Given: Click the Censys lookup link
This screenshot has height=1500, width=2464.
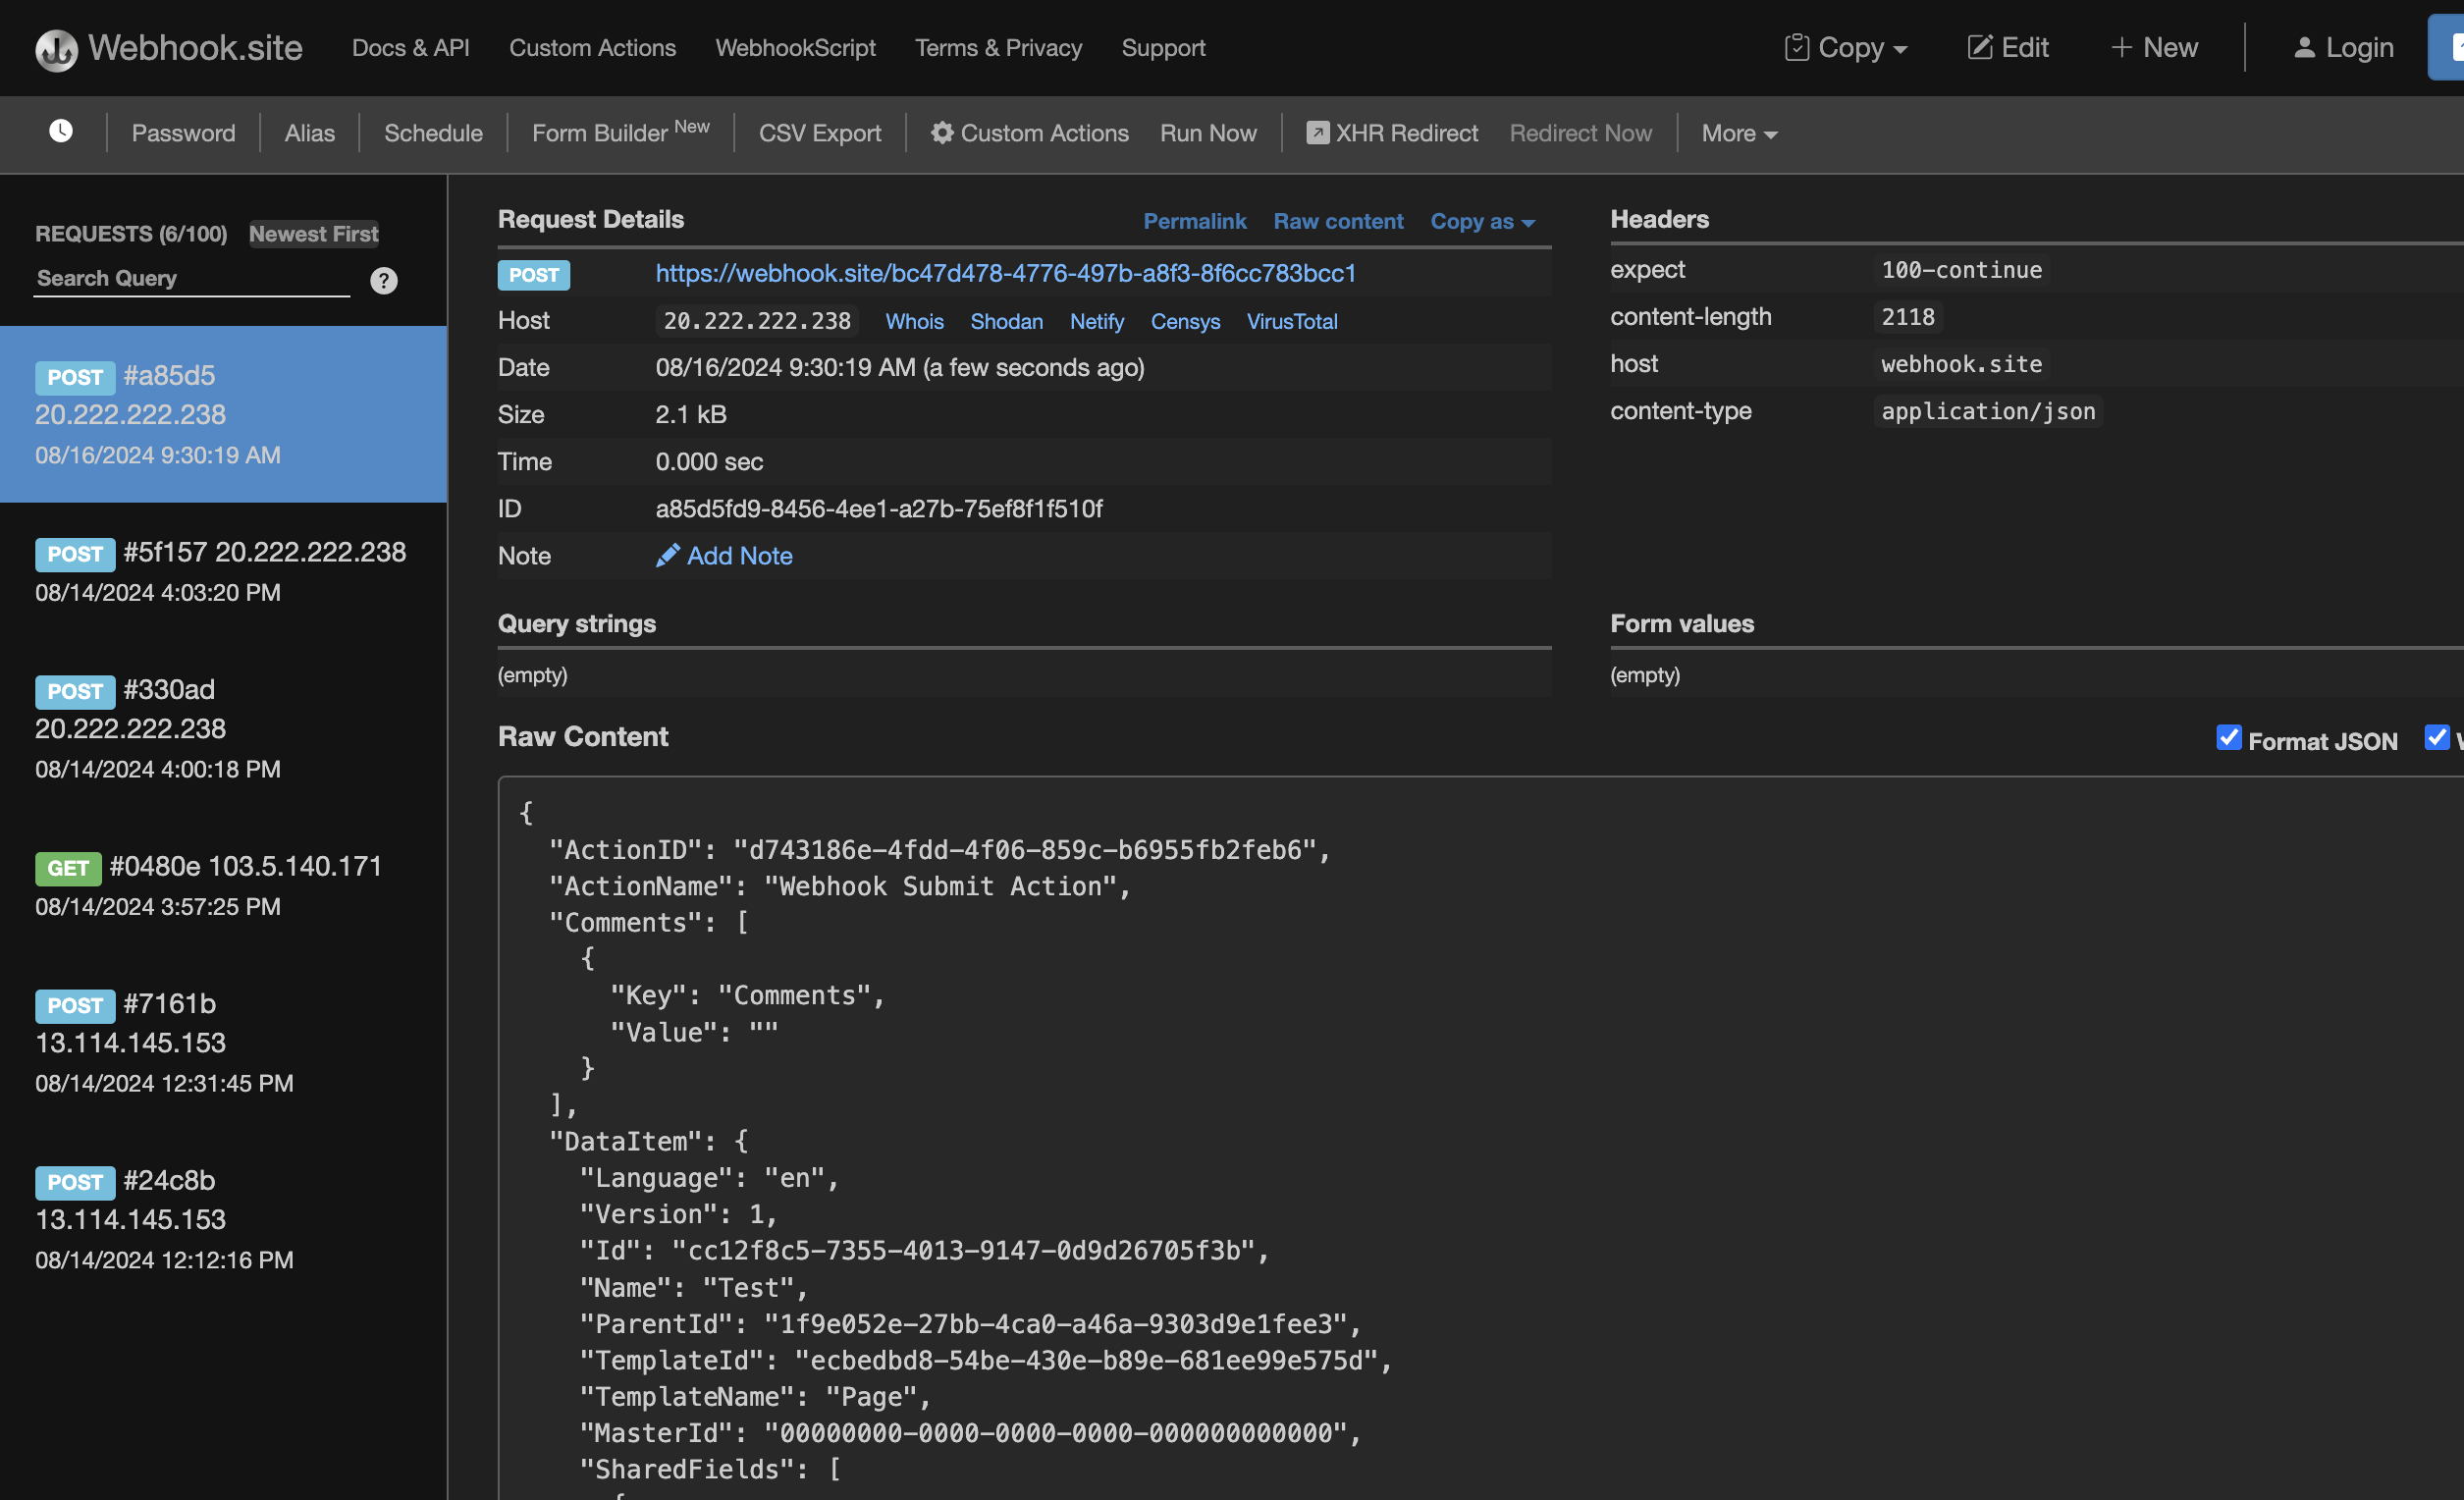Looking at the screenshot, I should pyautogui.click(x=1186, y=321).
